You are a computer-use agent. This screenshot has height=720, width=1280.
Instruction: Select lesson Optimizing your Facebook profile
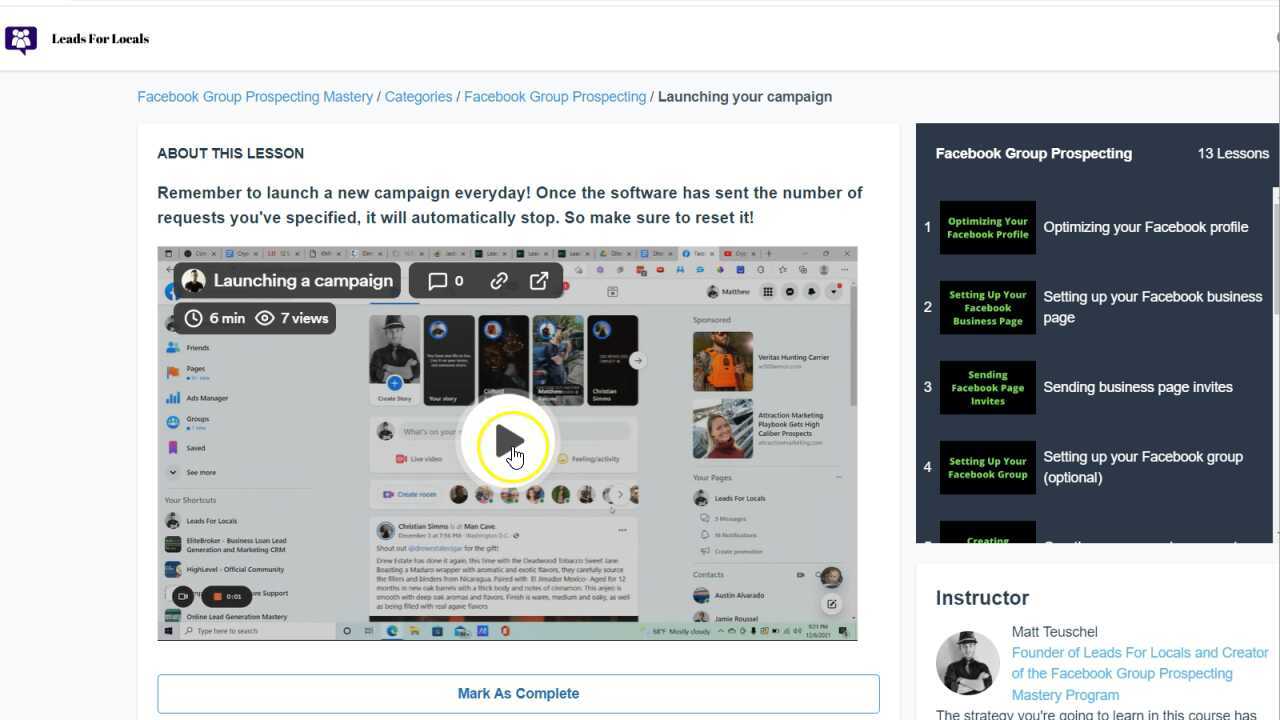click(1145, 227)
